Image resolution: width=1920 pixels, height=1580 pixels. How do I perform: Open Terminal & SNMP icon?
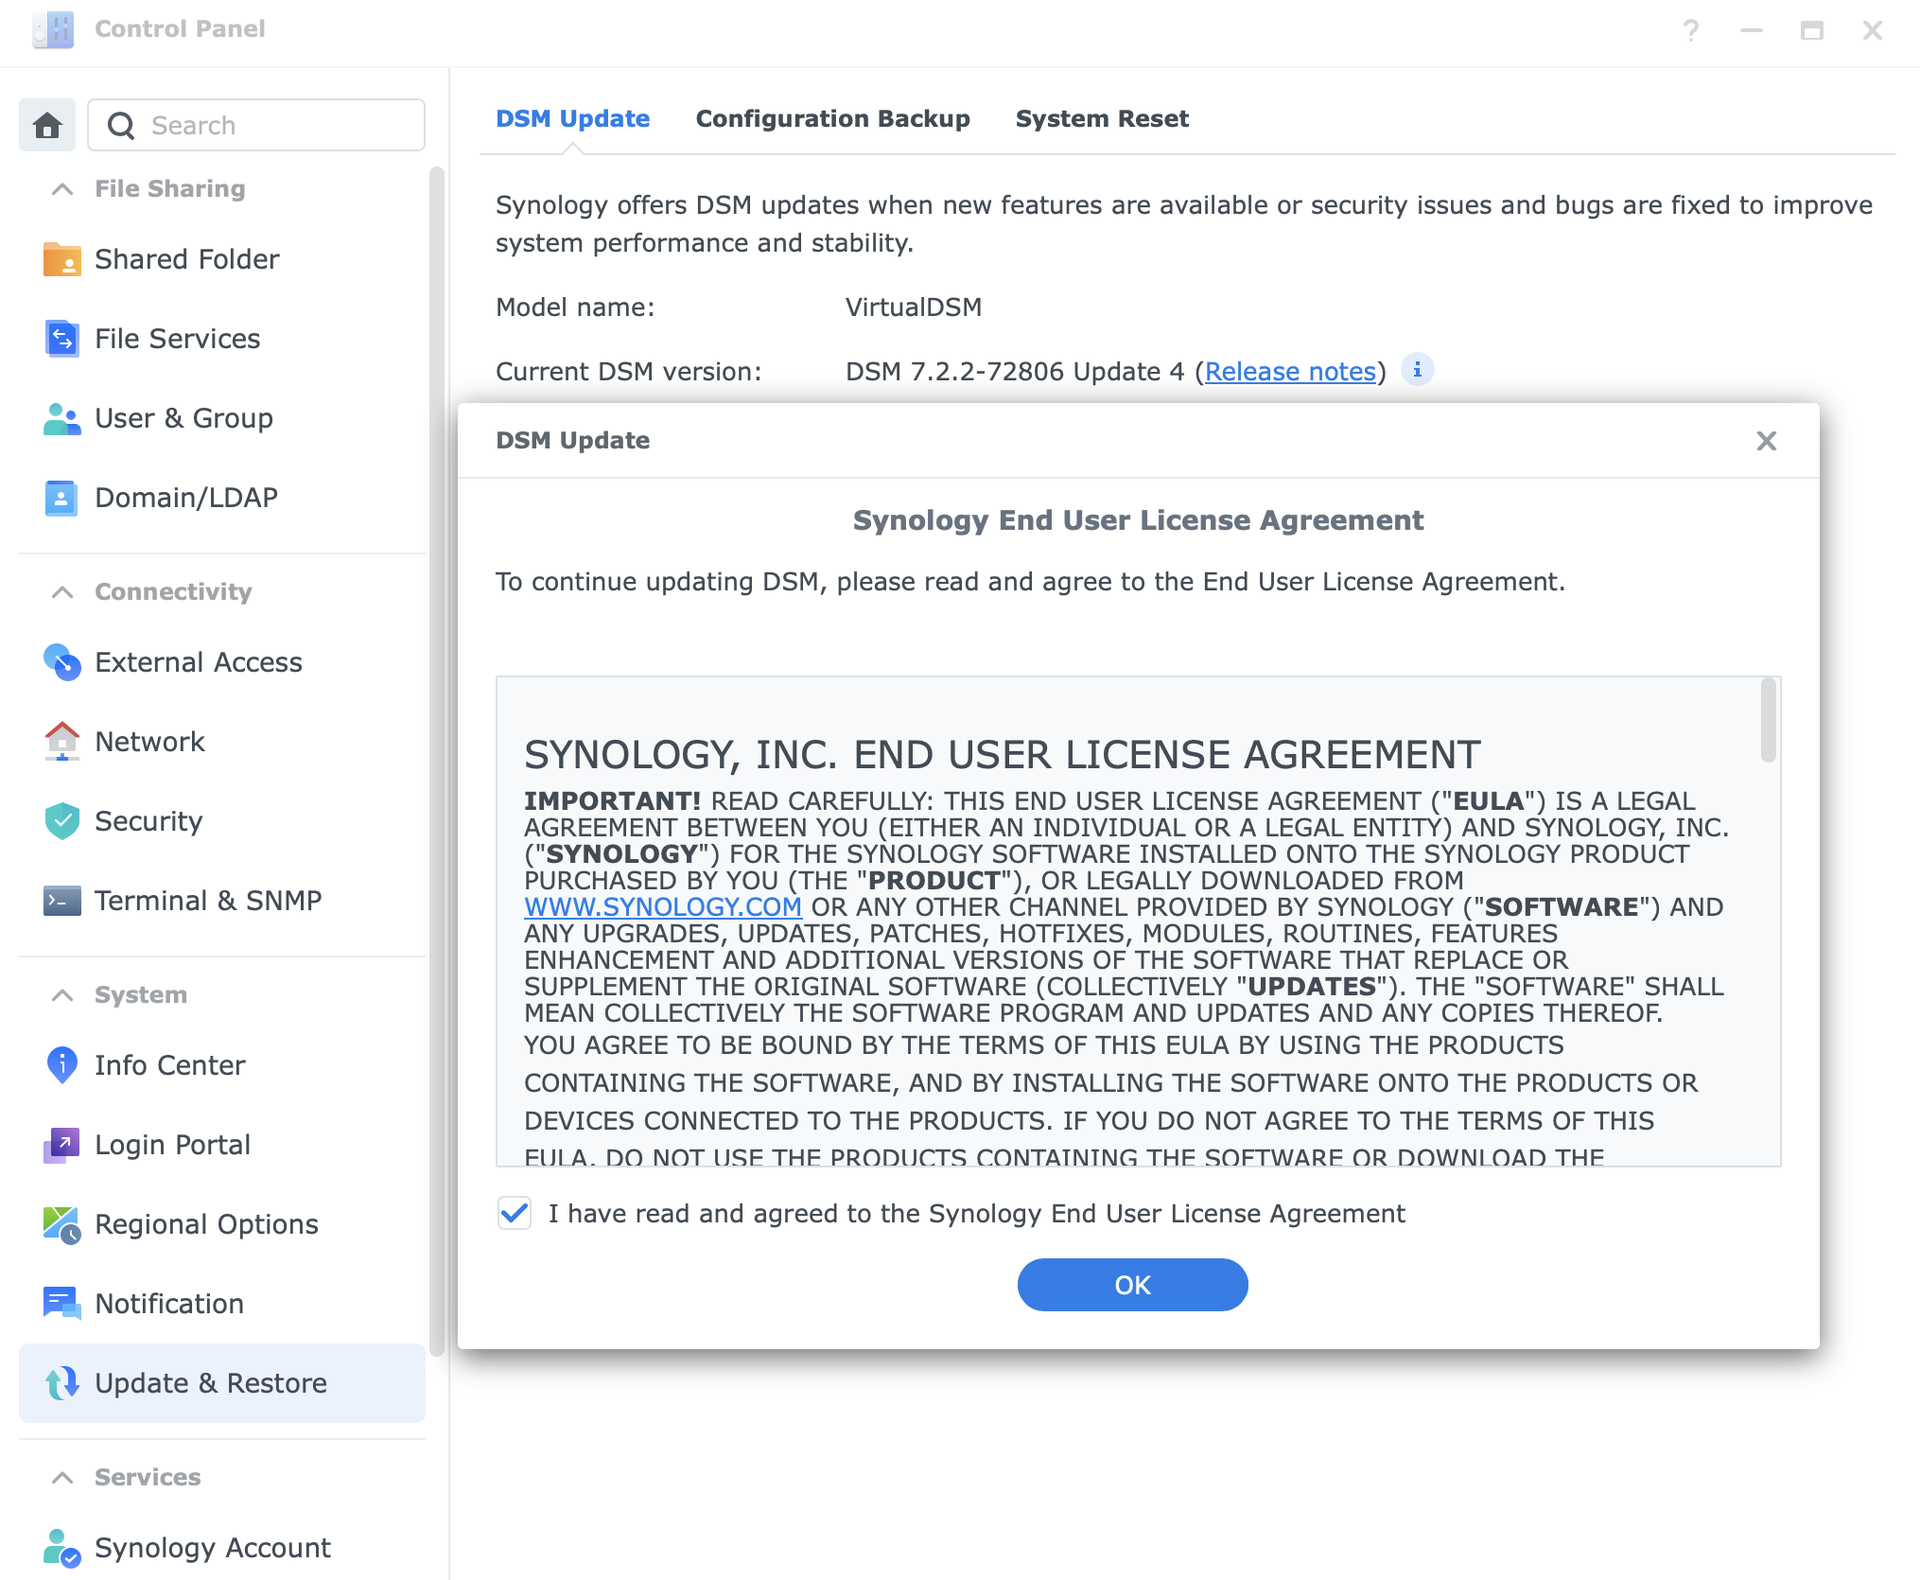61,900
